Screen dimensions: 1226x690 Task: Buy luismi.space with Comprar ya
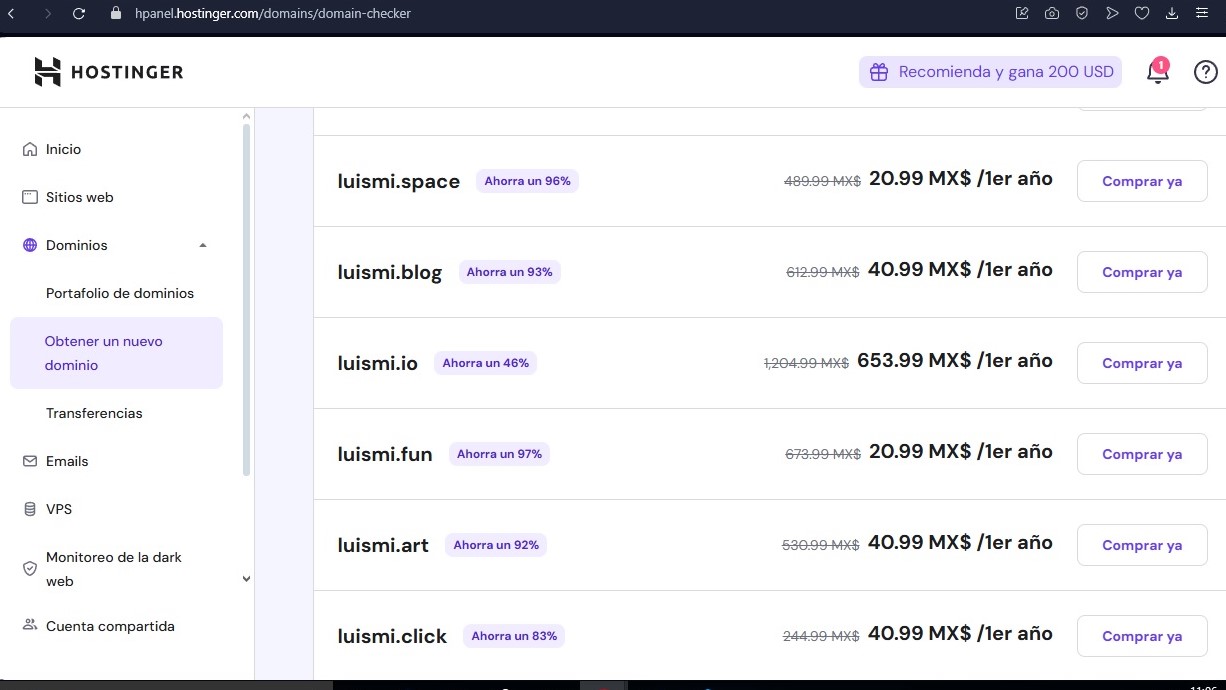(1142, 181)
